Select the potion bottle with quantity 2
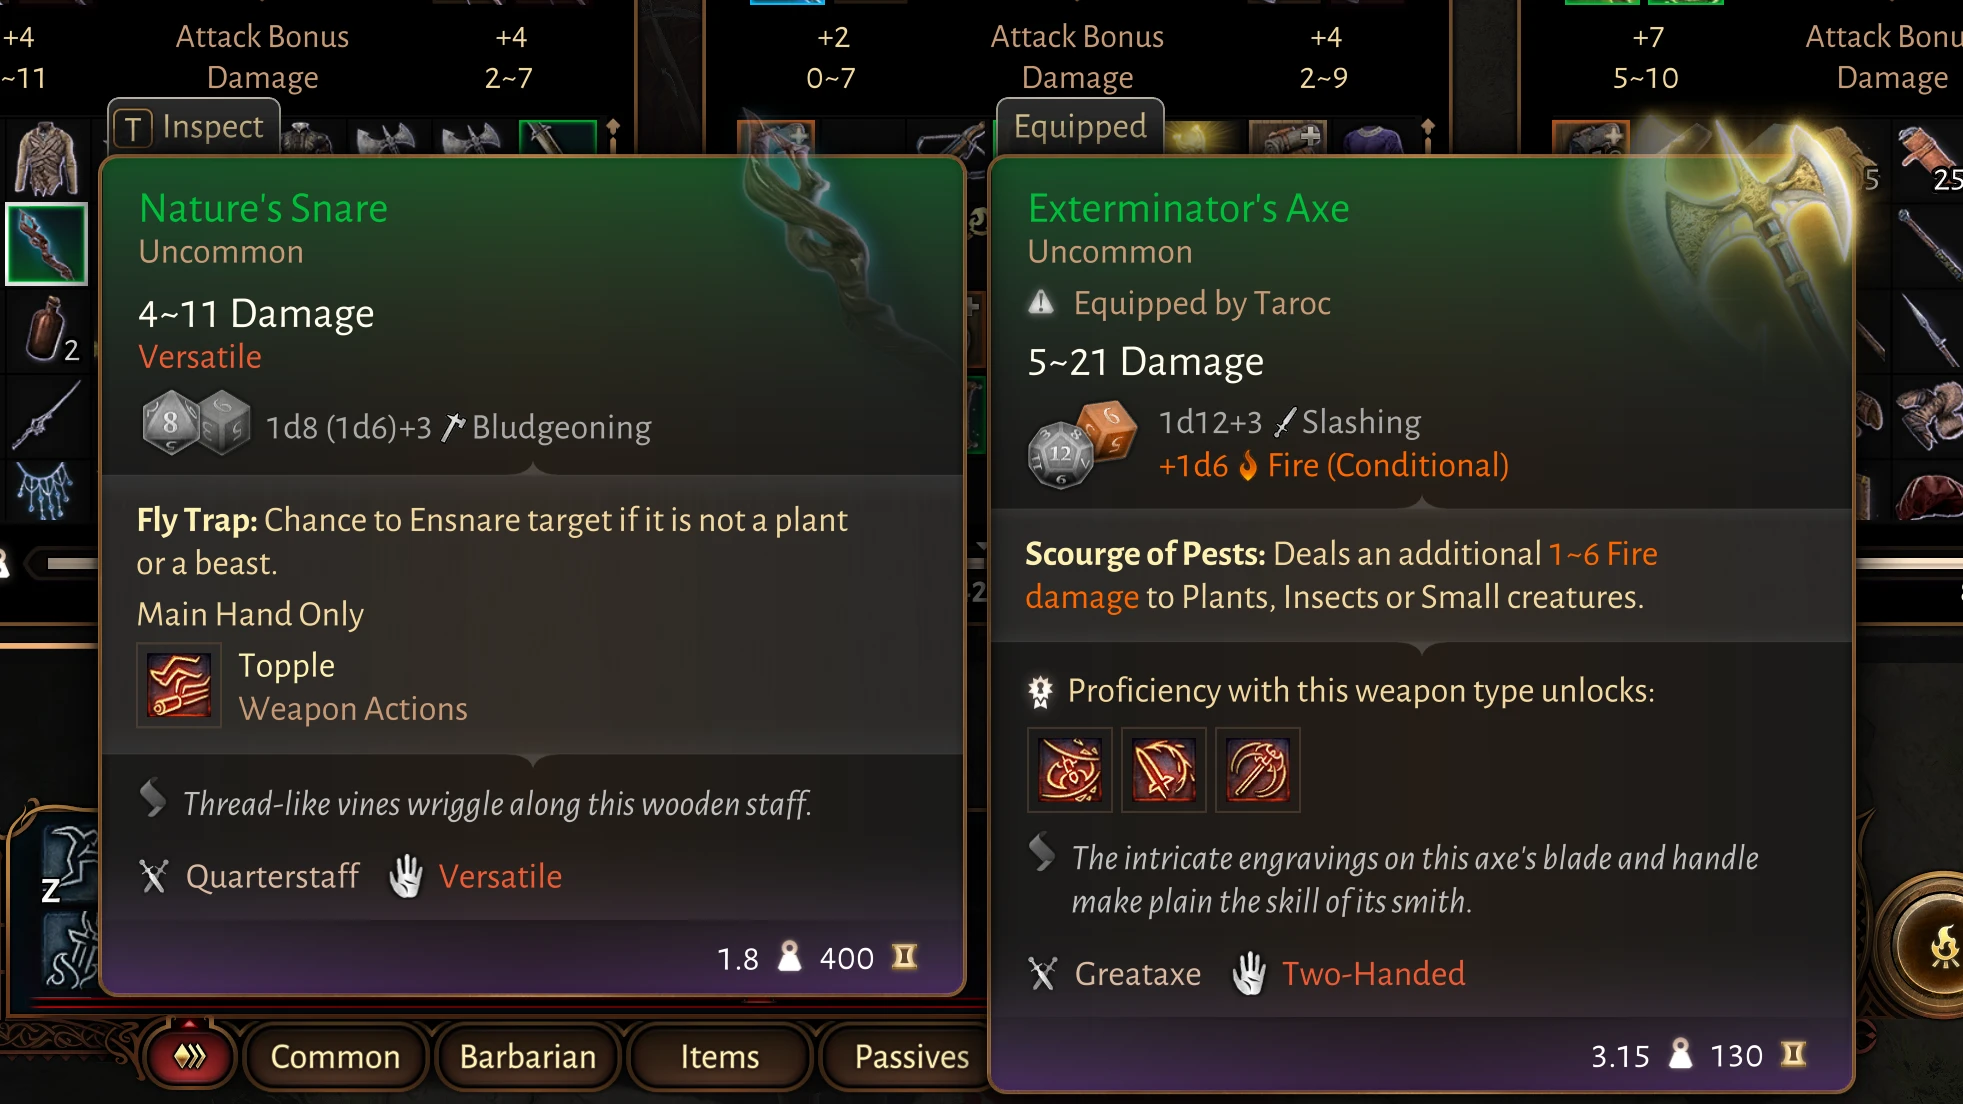The image size is (1963, 1104). 46,330
